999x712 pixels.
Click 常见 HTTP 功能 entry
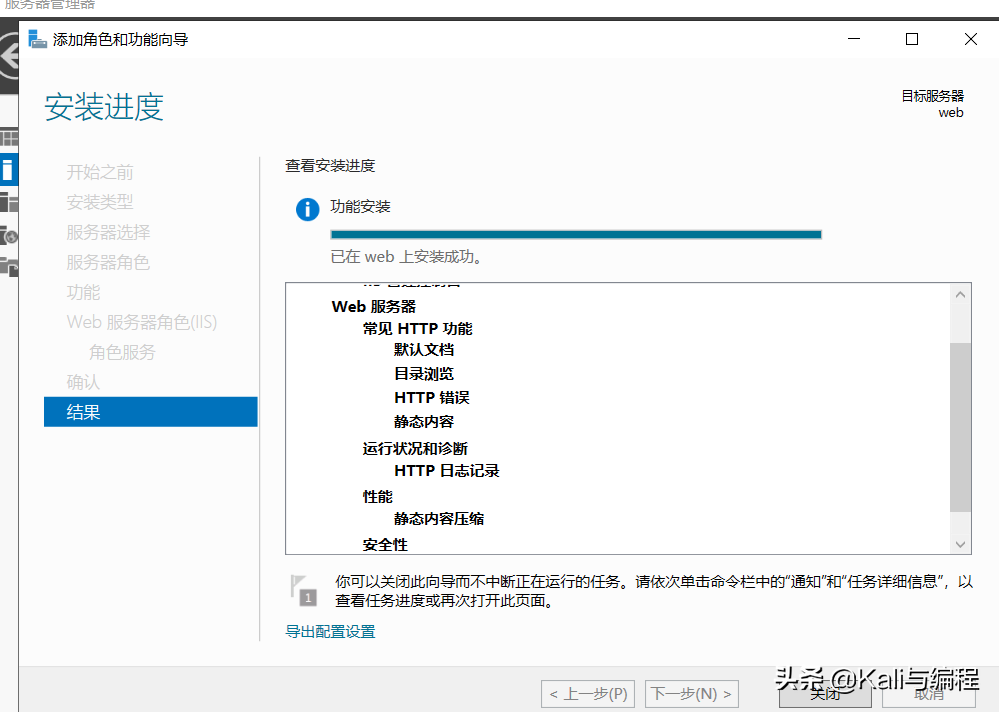[417, 329]
